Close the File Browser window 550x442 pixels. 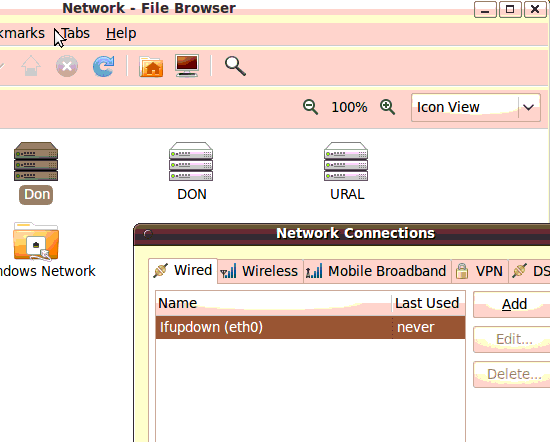coord(535,9)
